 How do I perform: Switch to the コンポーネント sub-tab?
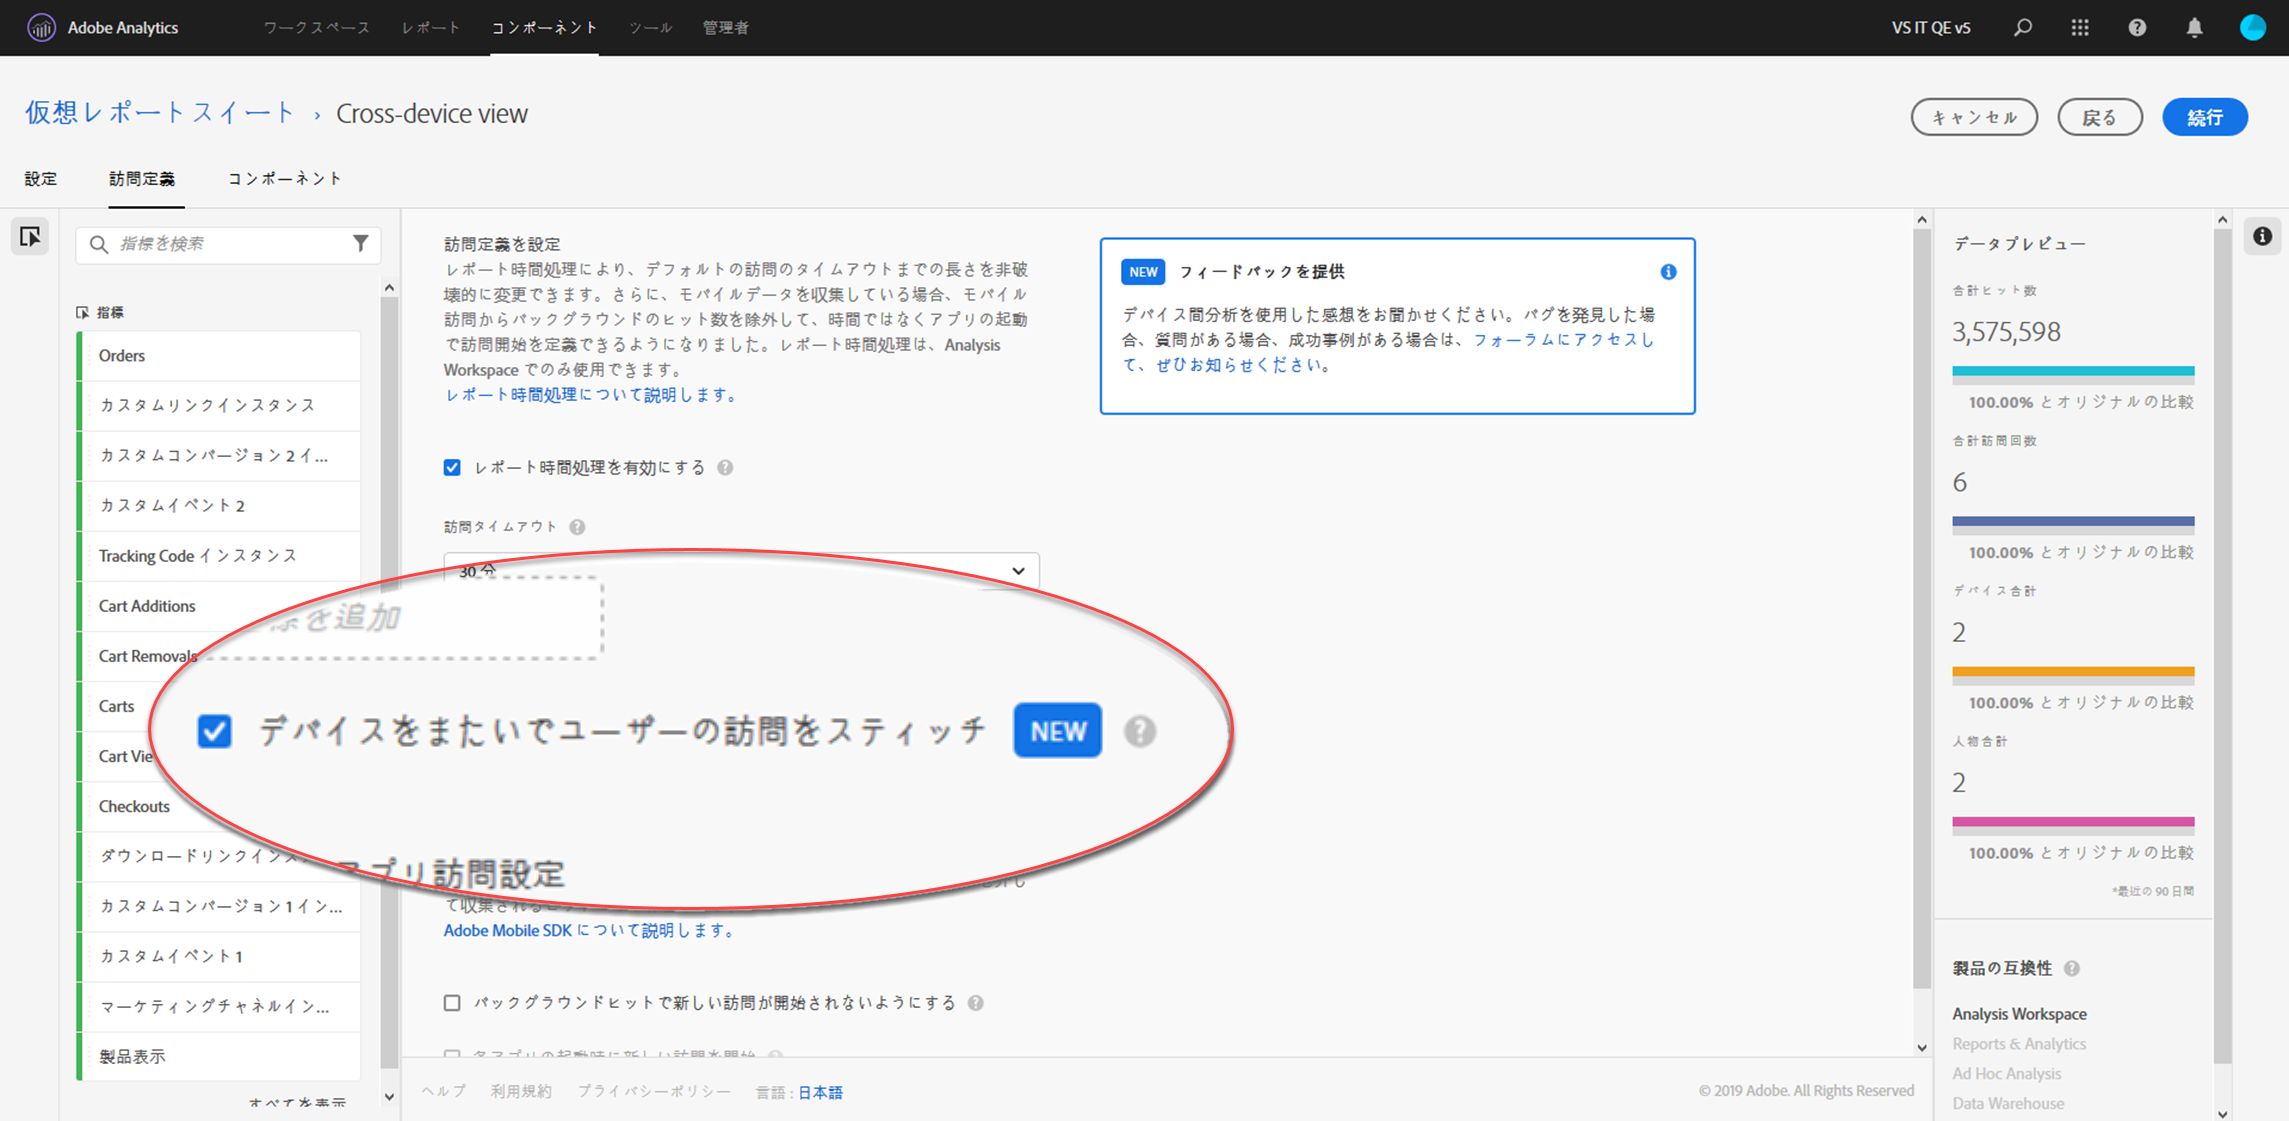point(284,178)
